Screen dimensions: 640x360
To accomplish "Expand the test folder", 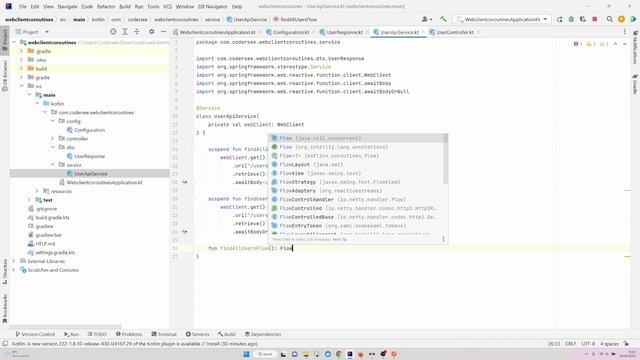I will pos(29,200).
